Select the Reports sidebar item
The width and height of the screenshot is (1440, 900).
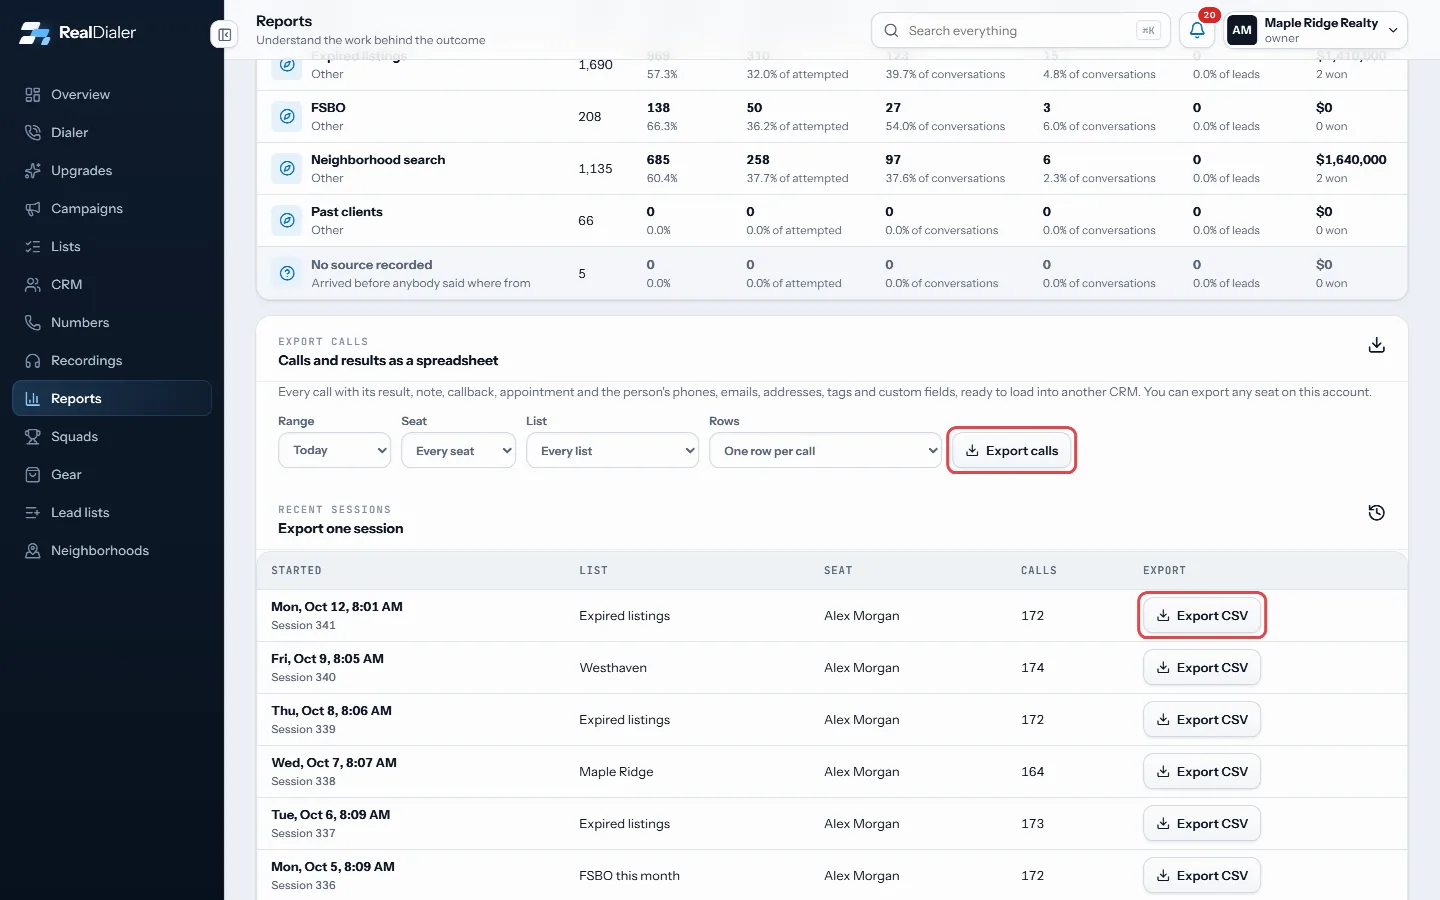point(112,398)
